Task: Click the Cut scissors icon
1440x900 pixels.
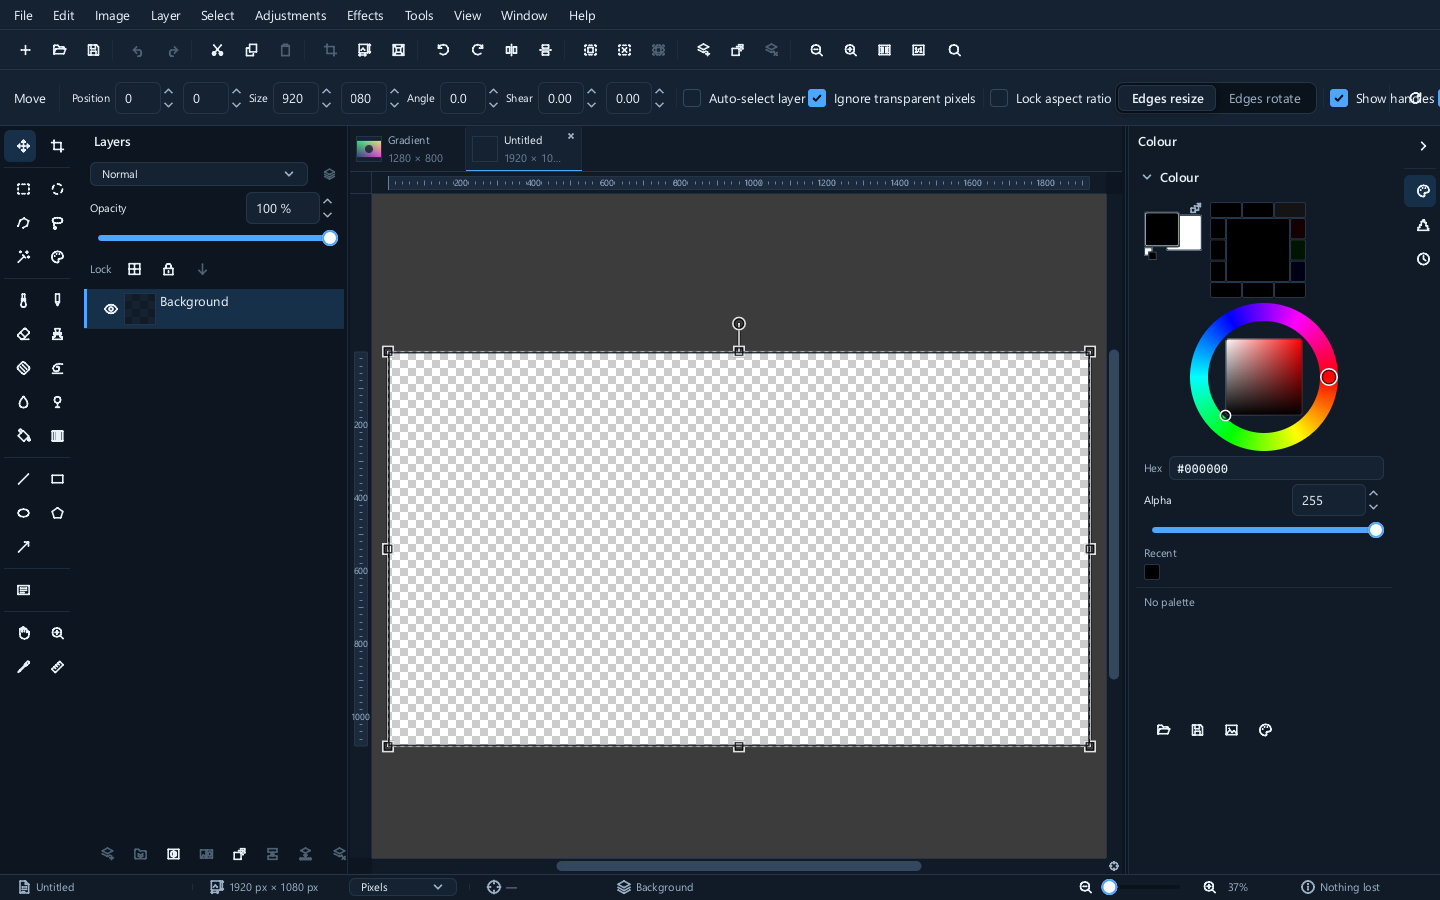Action: (x=217, y=50)
